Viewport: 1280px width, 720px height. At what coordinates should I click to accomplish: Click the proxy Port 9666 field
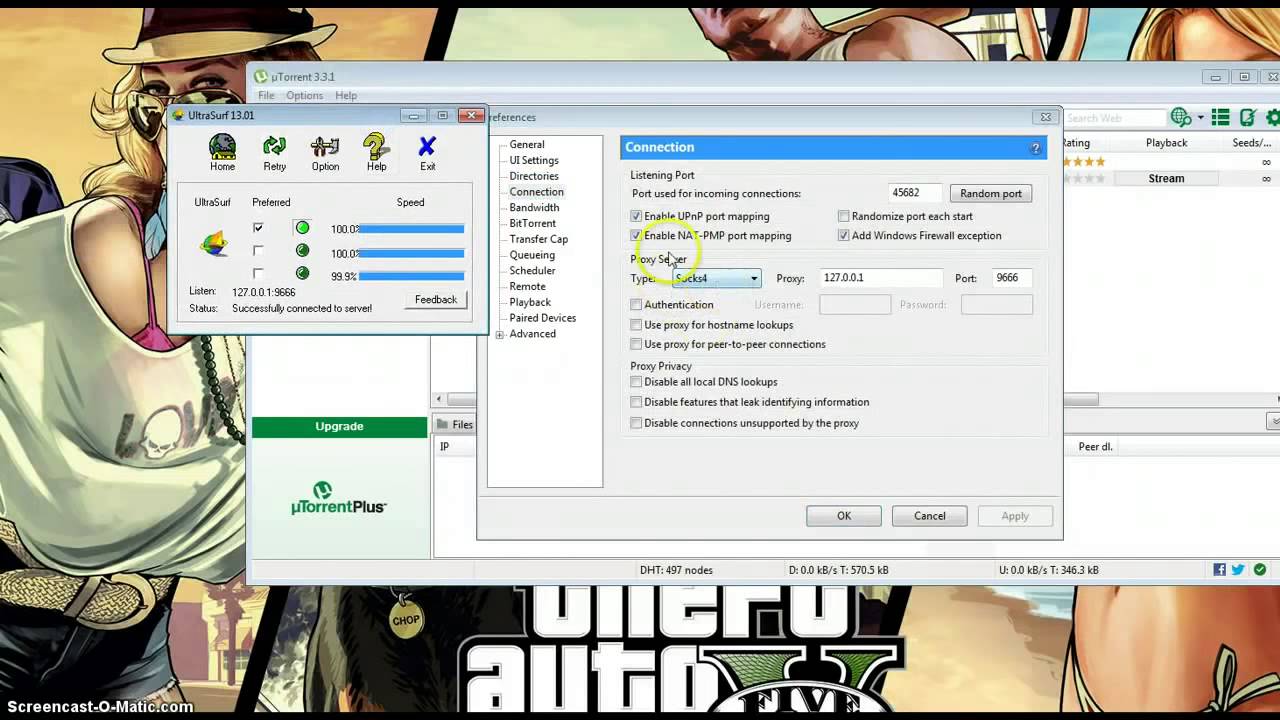[1012, 278]
